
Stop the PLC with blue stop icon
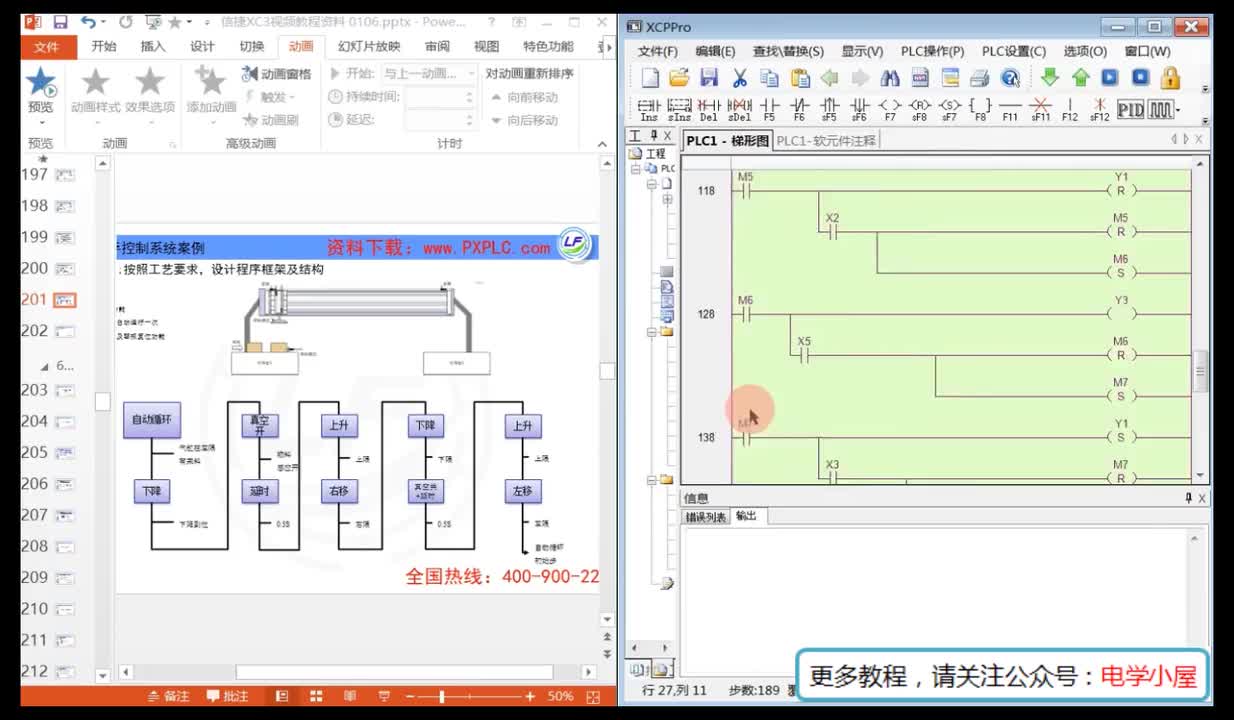(x=1141, y=78)
